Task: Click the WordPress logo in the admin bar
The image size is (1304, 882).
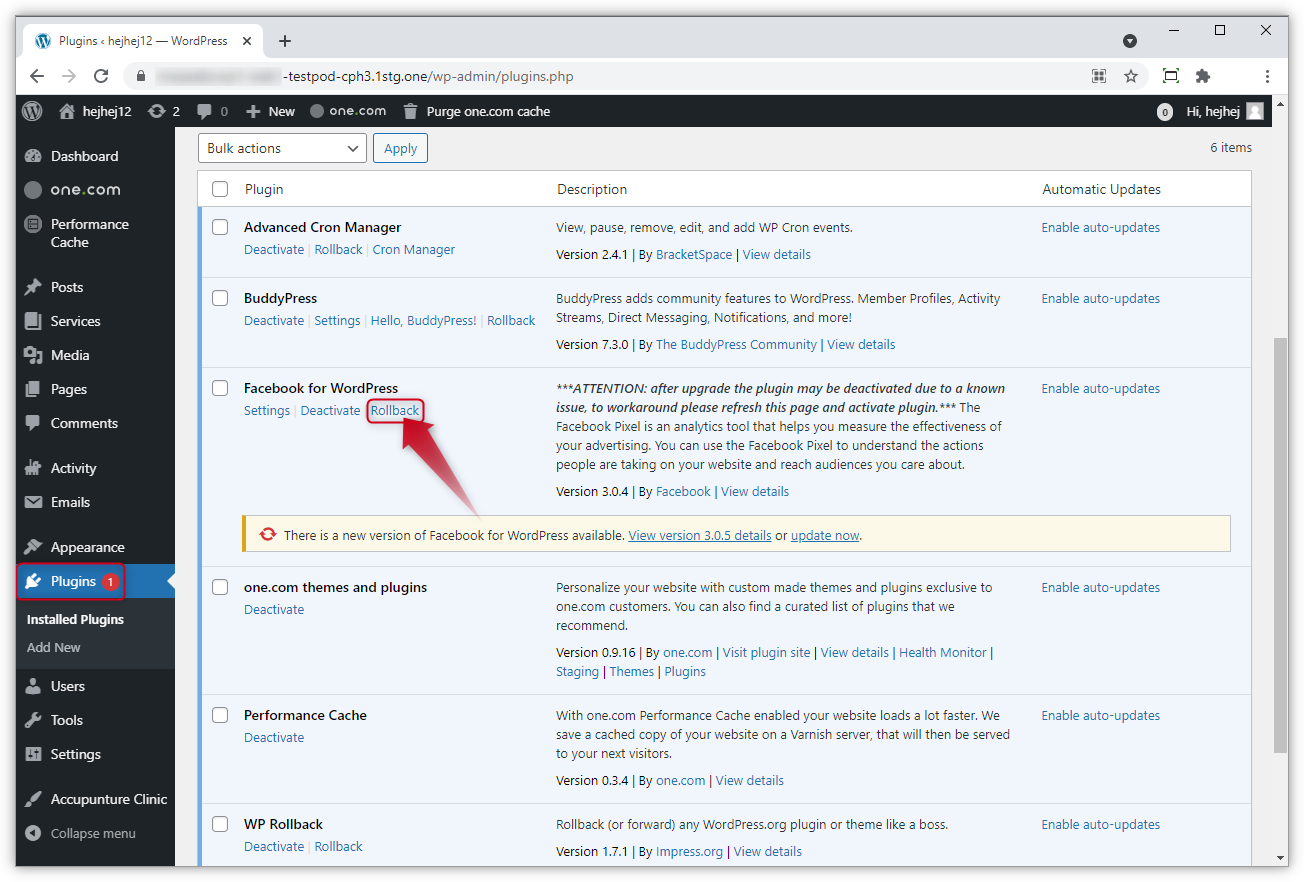Action: [31, 111]
